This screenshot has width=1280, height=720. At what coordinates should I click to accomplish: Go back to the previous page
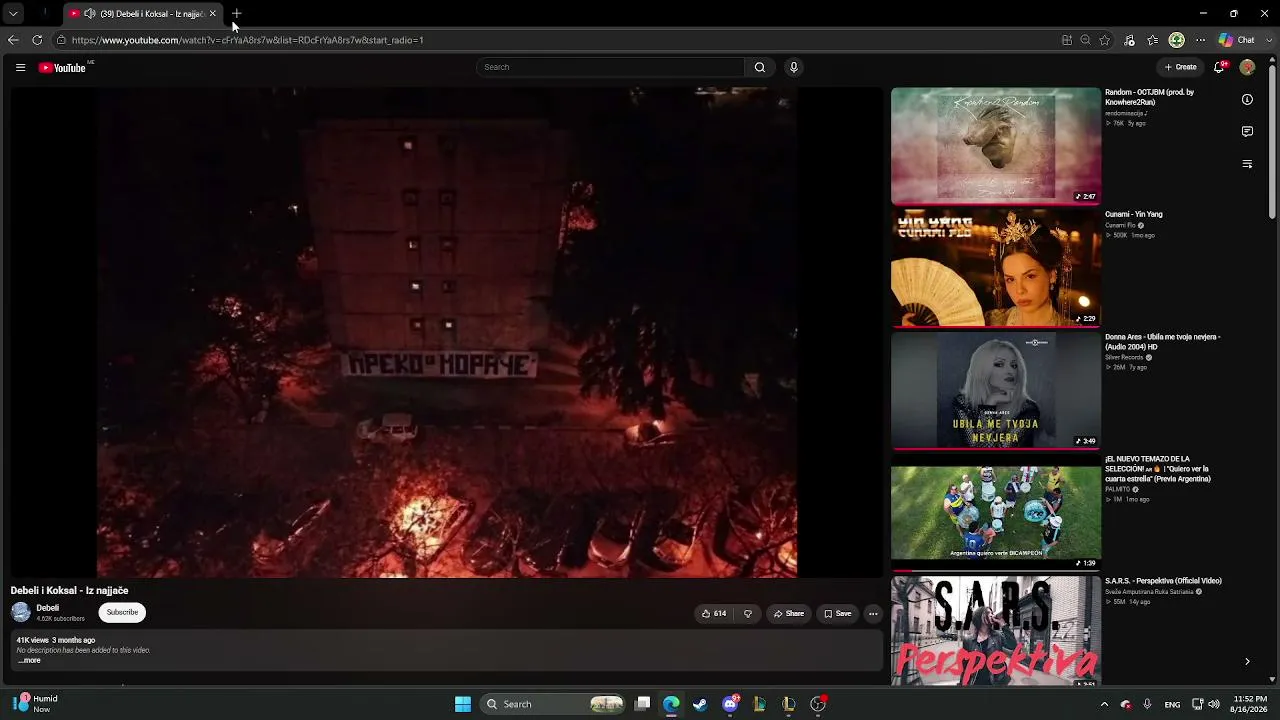tap(13, 40)
